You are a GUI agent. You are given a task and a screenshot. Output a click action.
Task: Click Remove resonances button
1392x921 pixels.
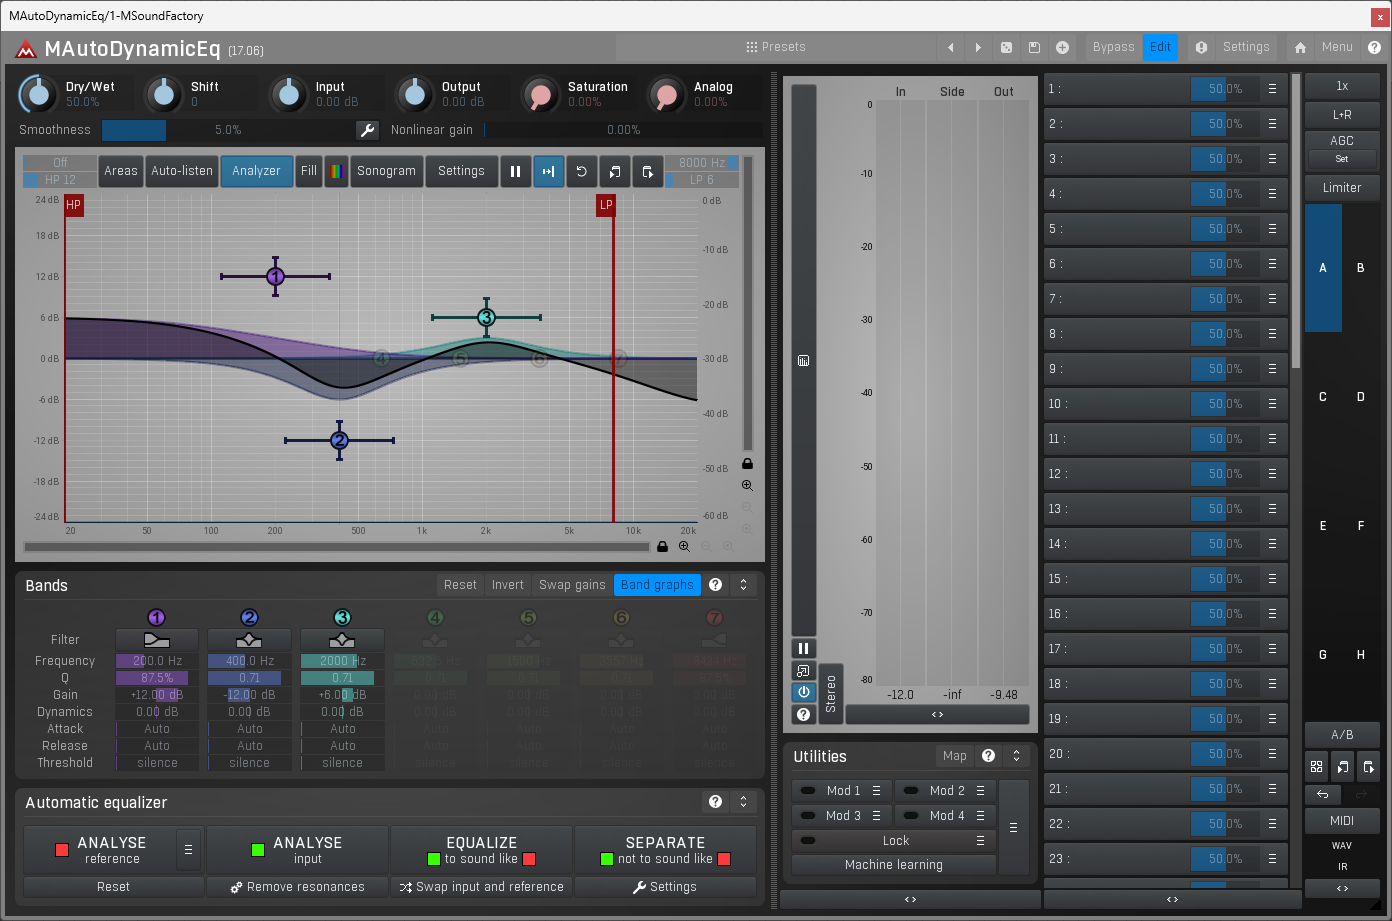pyautogui.click(x=297, y=887)
